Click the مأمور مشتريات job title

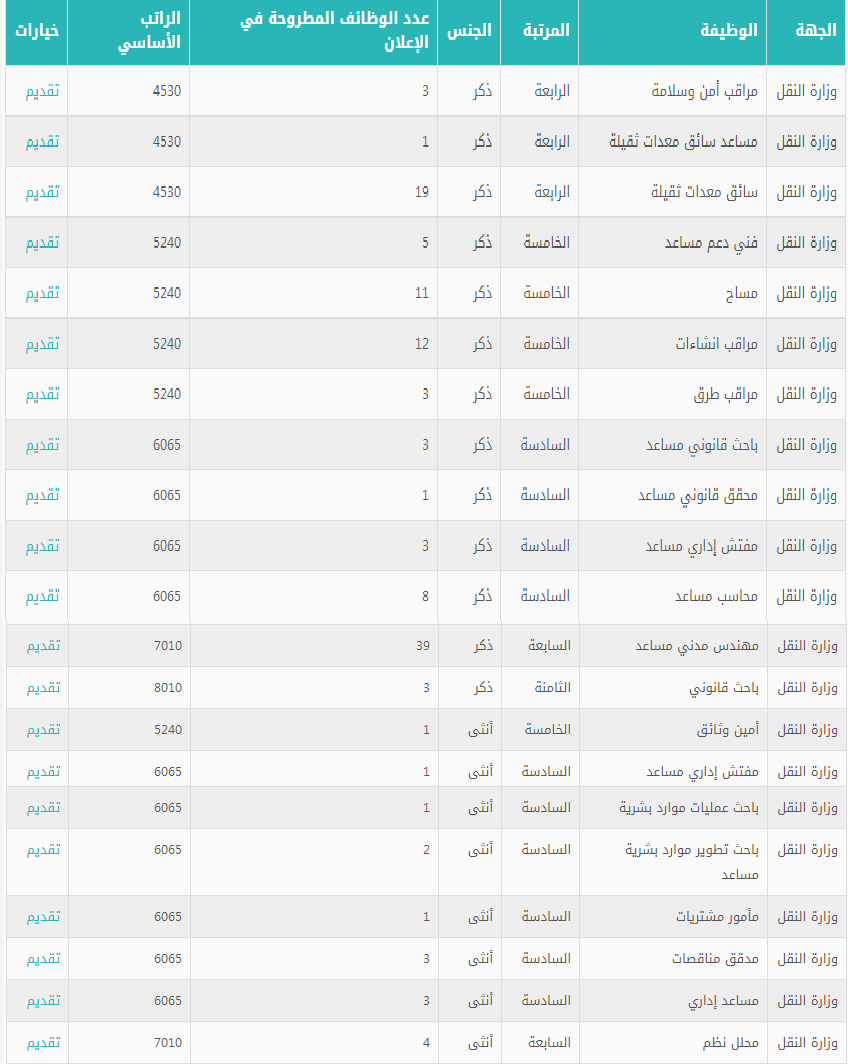tap(717, 917)
